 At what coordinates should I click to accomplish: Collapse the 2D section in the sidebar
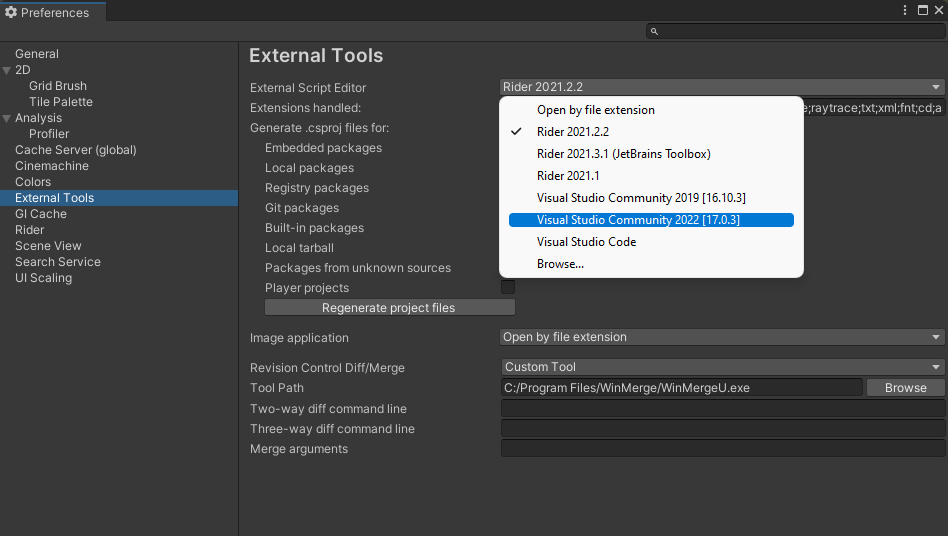tap(7, 70)
